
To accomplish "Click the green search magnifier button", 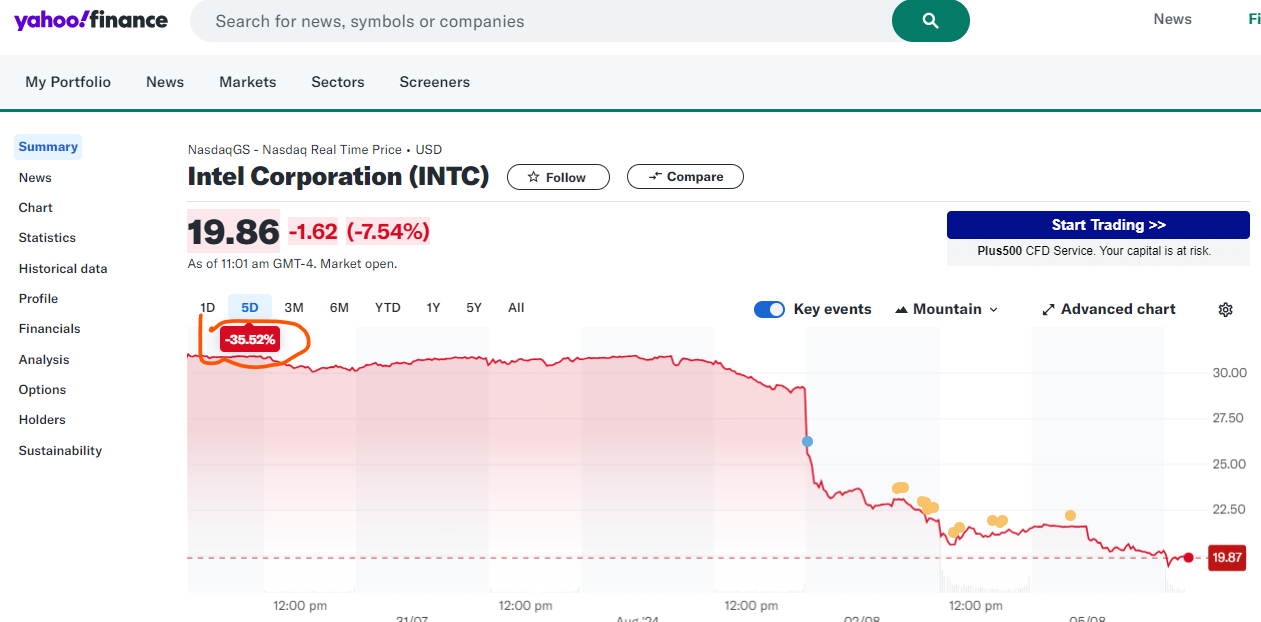I will [x=930, y=21].
